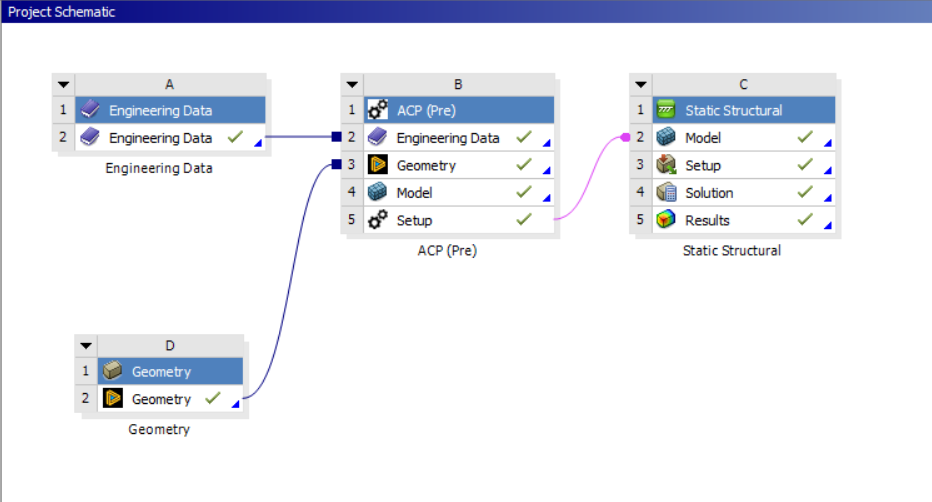
Task: Click the Geometry icon in ACP (Pre) row 3
Action: 377,166
